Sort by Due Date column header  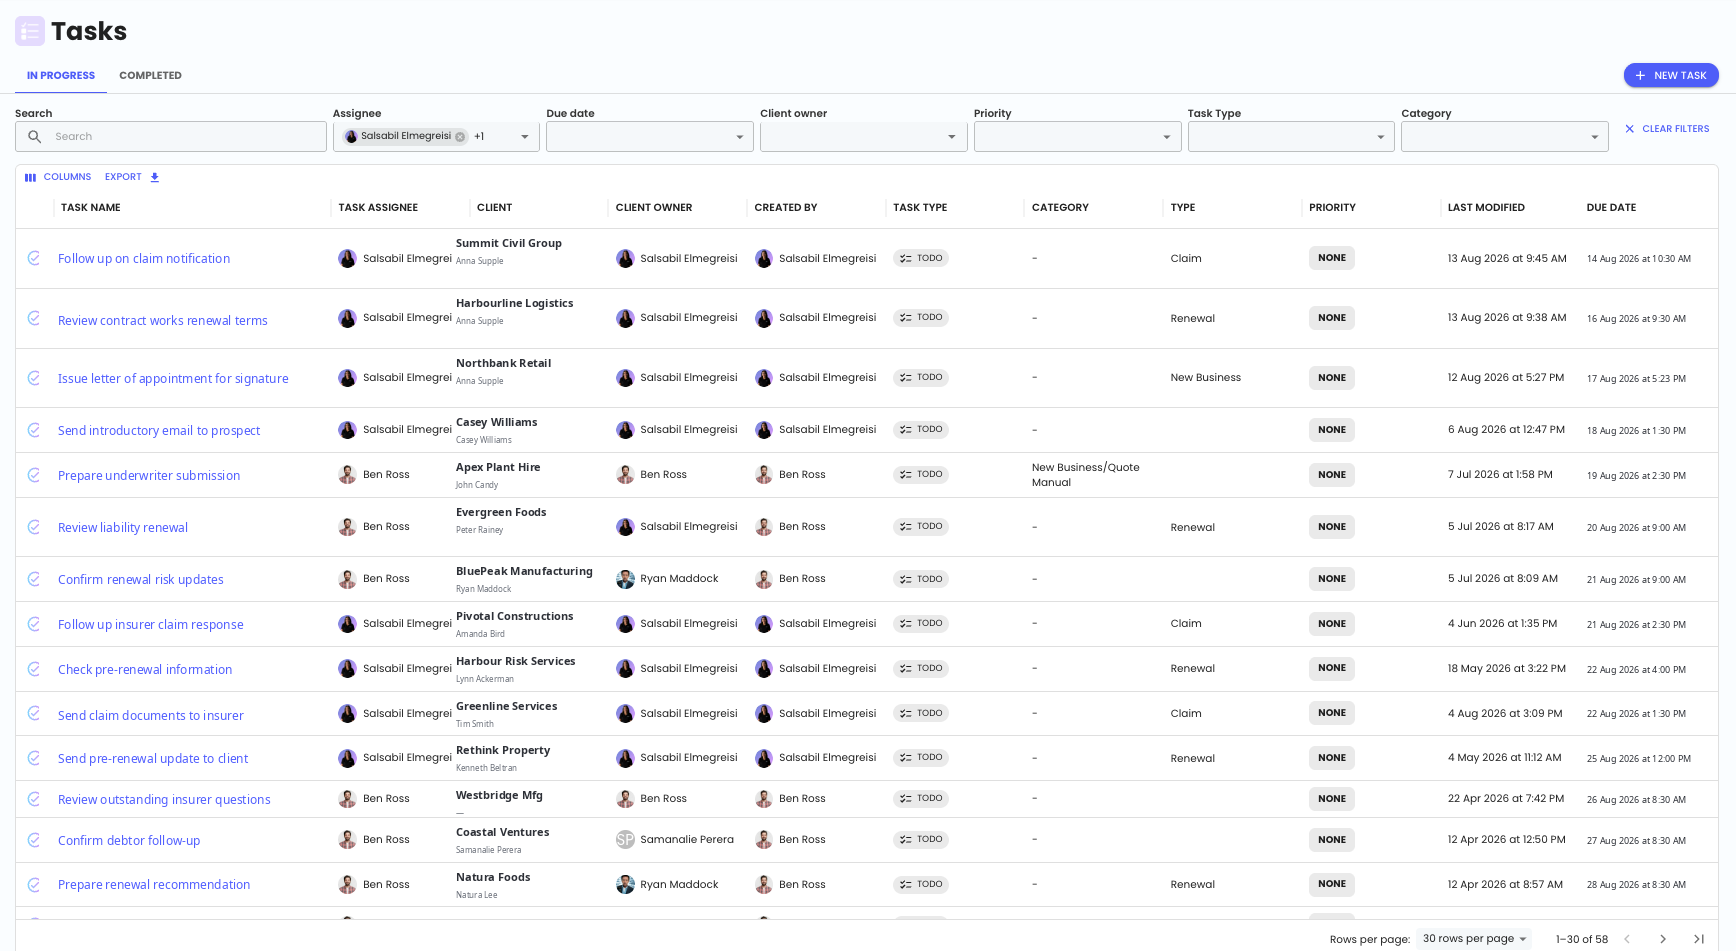tap(1611, 208)
